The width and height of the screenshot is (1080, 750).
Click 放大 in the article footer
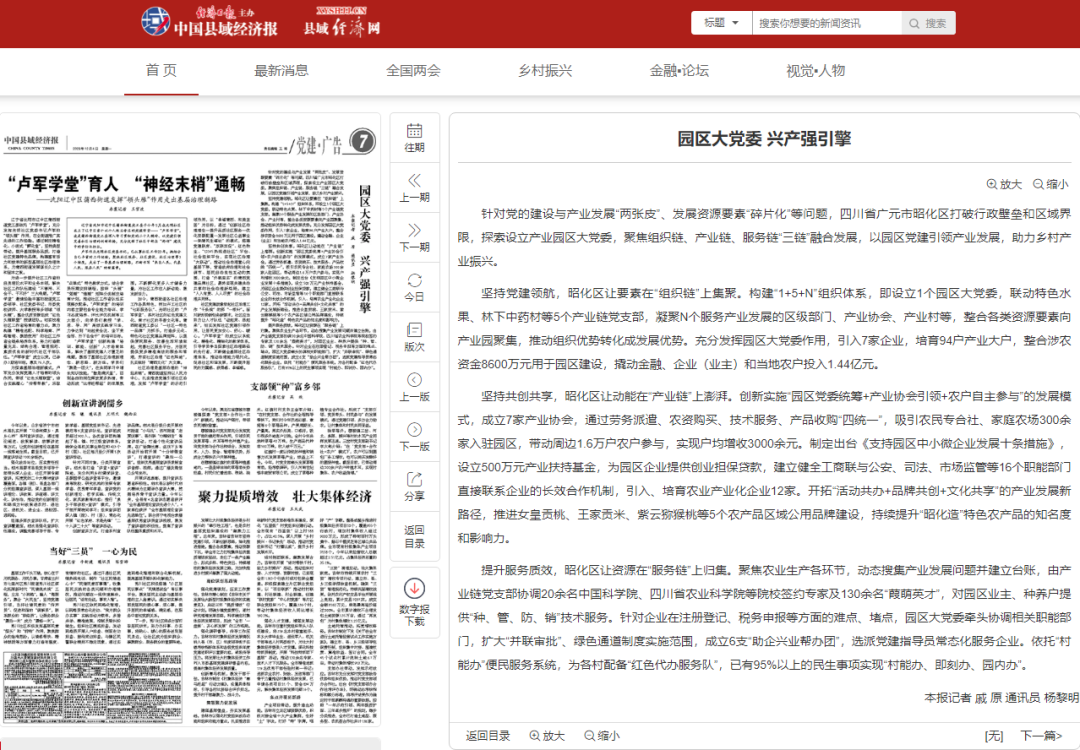point(547,736)
